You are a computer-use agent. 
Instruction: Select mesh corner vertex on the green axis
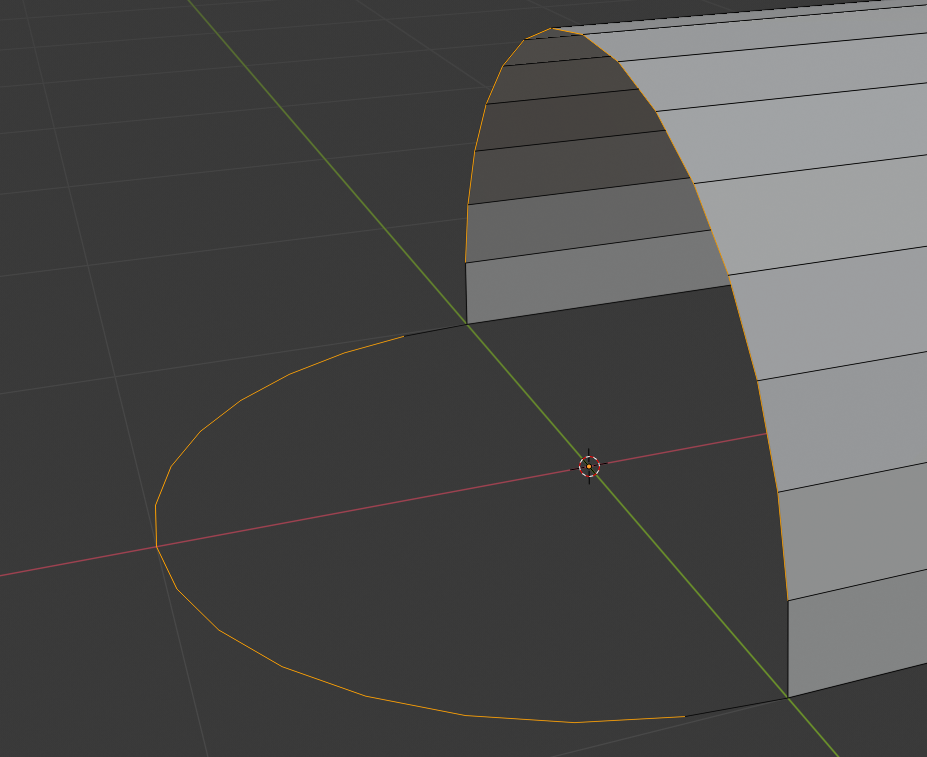[x=467, y=324]
